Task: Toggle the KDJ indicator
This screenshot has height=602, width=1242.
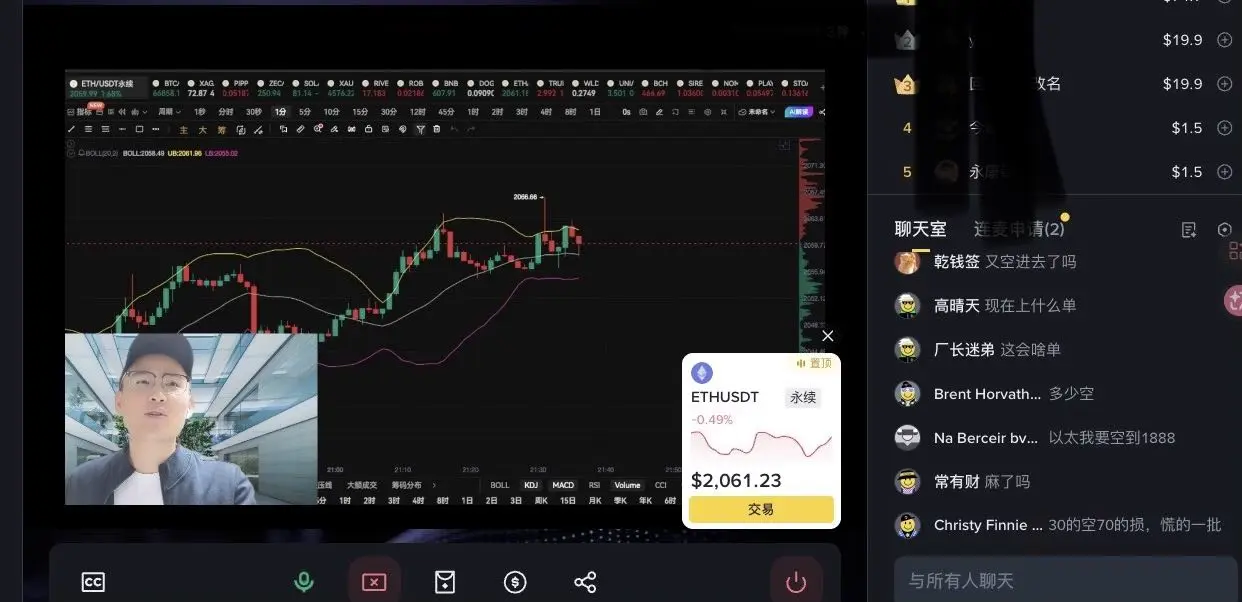Action: (x=531, y=485)
